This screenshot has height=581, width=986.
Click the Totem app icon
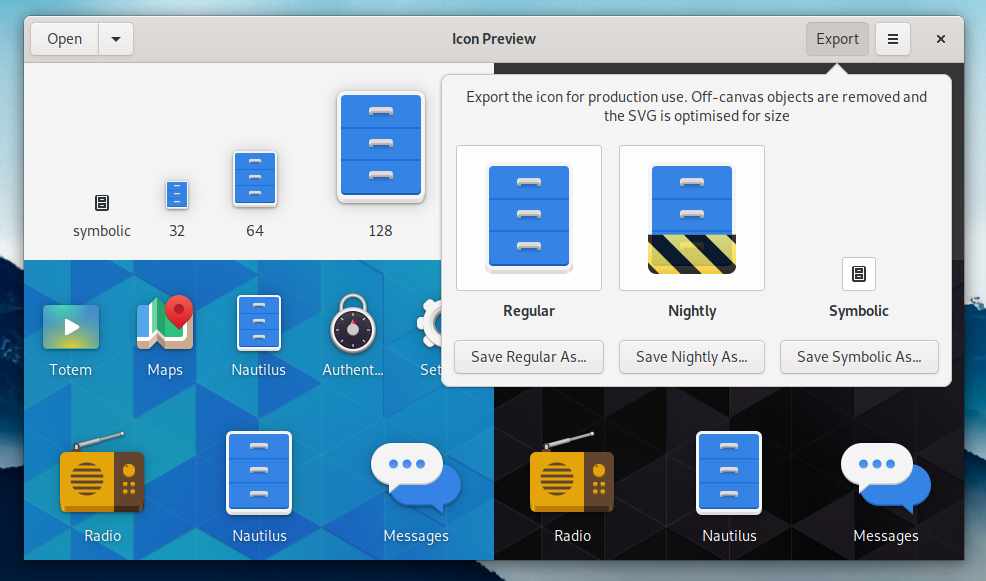click(70, 327)
